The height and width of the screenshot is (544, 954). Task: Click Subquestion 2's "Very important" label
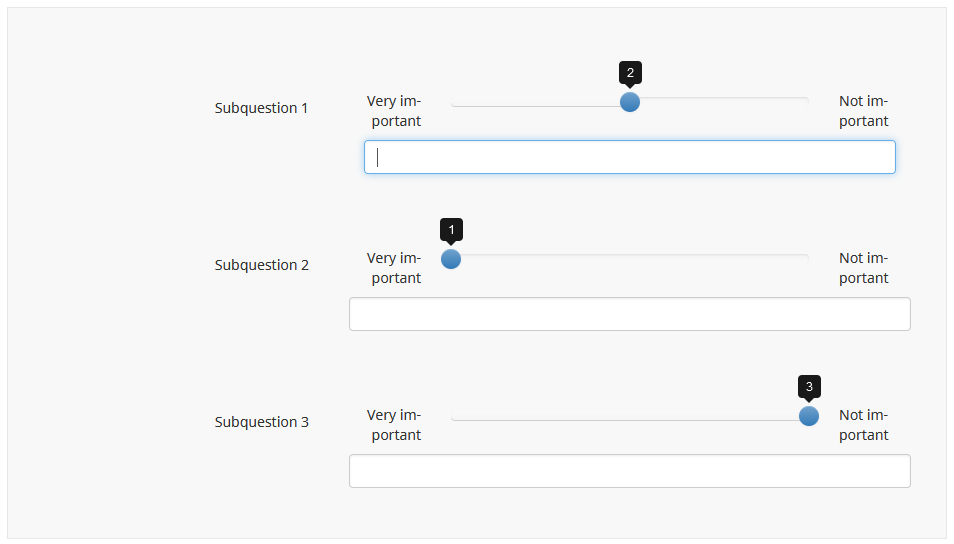395,268
